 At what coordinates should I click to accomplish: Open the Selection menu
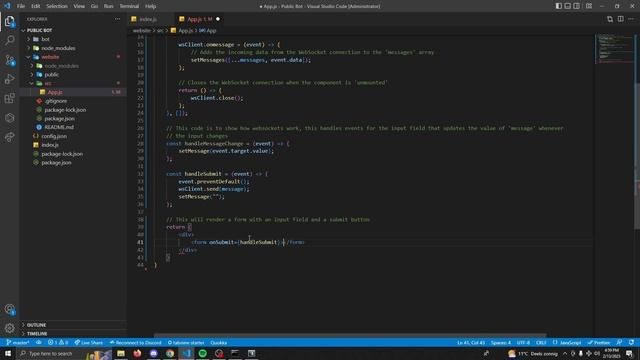coord(57,6)
